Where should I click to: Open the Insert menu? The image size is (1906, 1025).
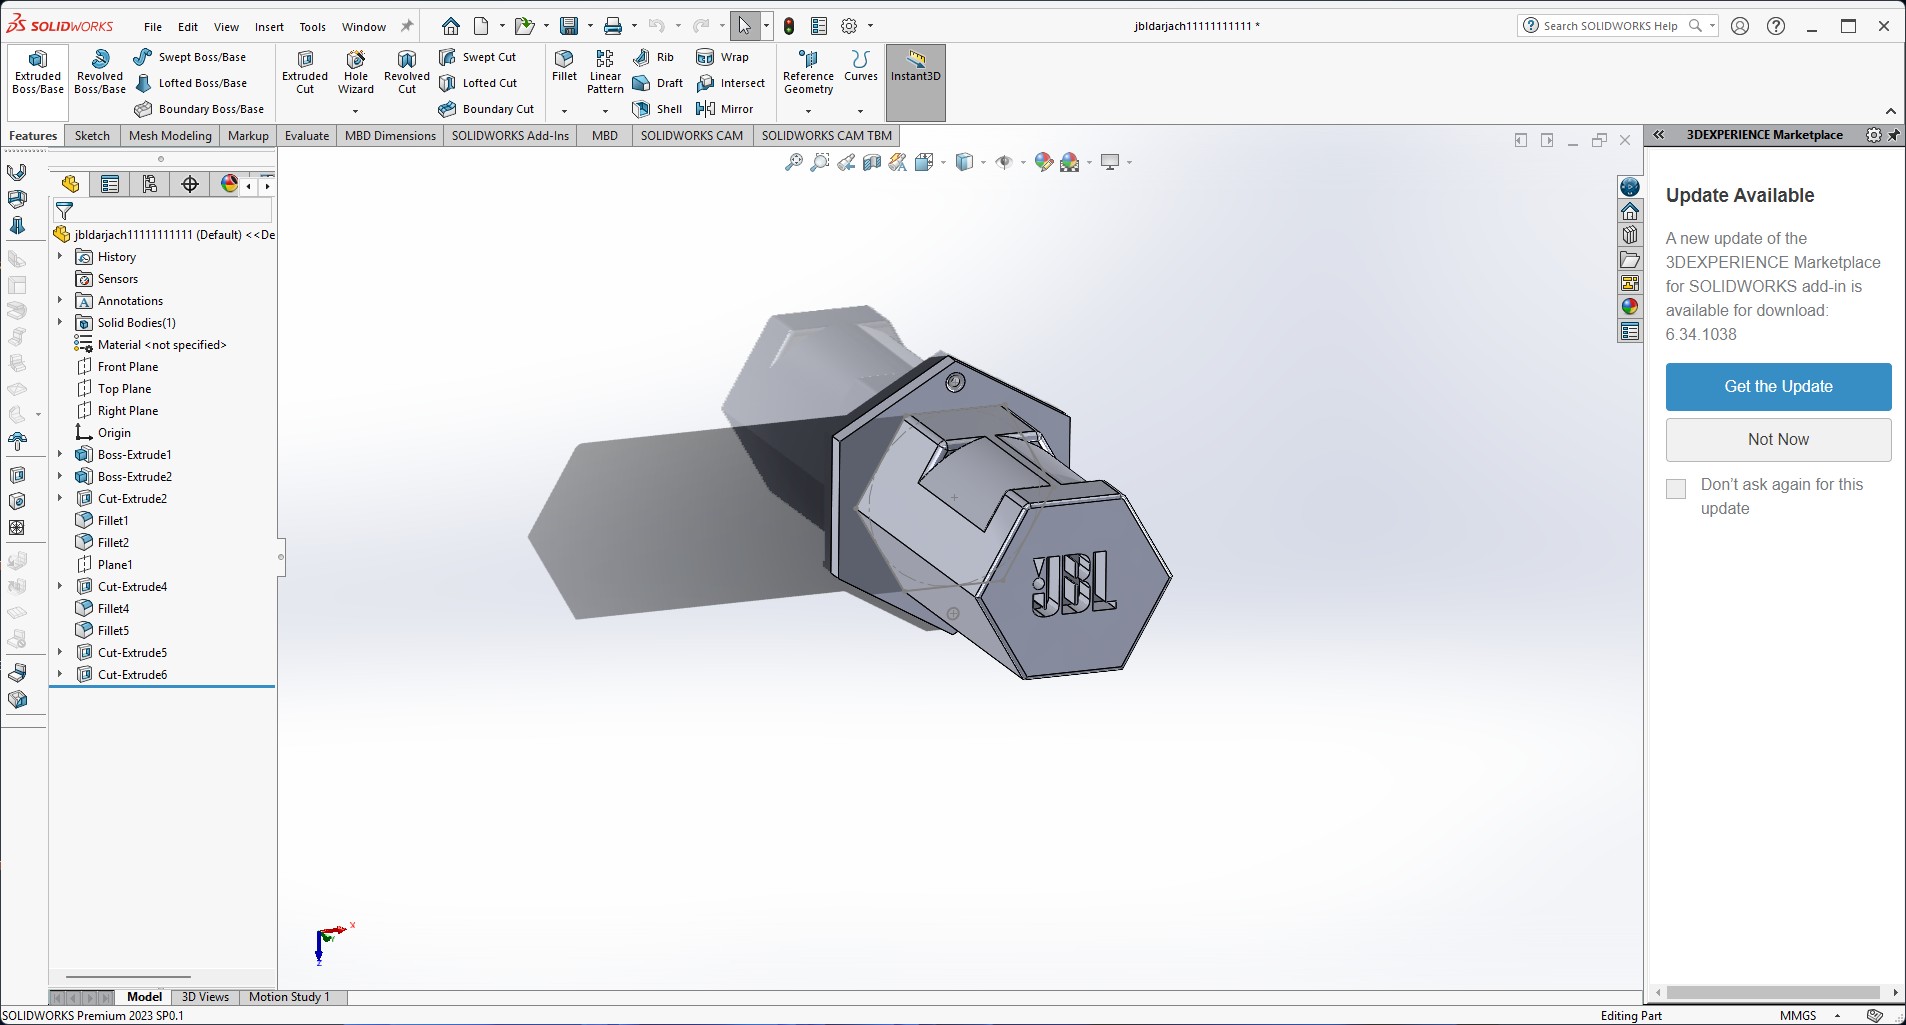coord(269,27)
